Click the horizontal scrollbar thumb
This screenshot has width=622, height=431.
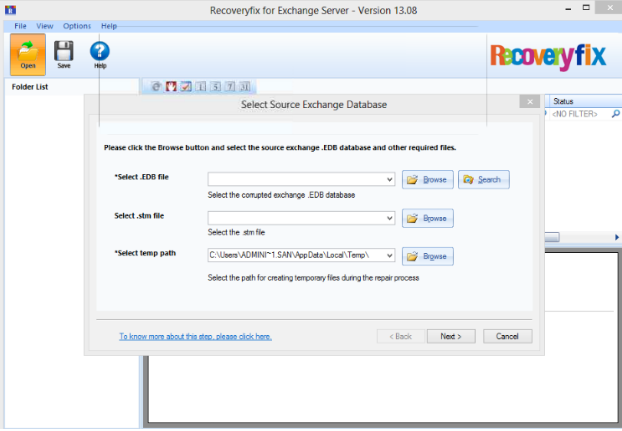[552, 237]
